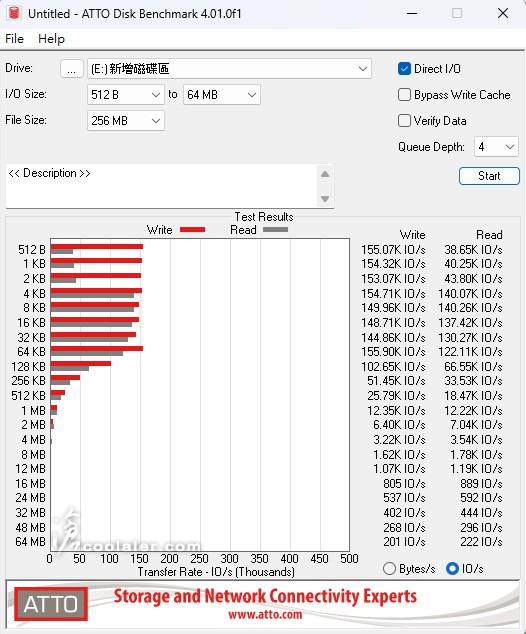The width and height of the screenshot is (526, 634).
Task: Enable Bypass Write Cache
Action: tap(404, 95)
